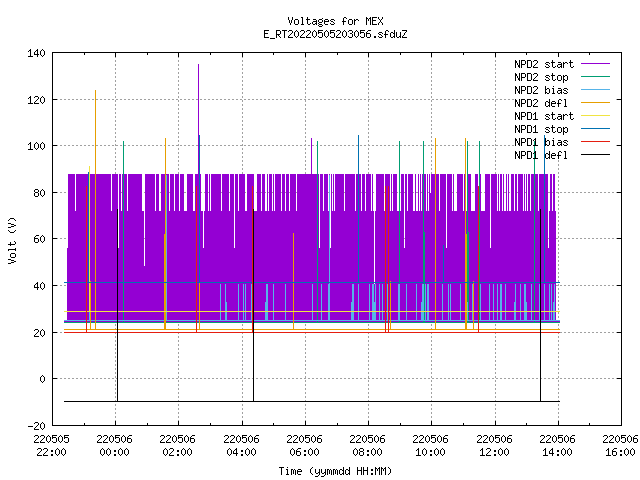640x480 pixels.
Task: Click the 'Volt (V)' y-axis label
Action: click(x=12, y=241)
